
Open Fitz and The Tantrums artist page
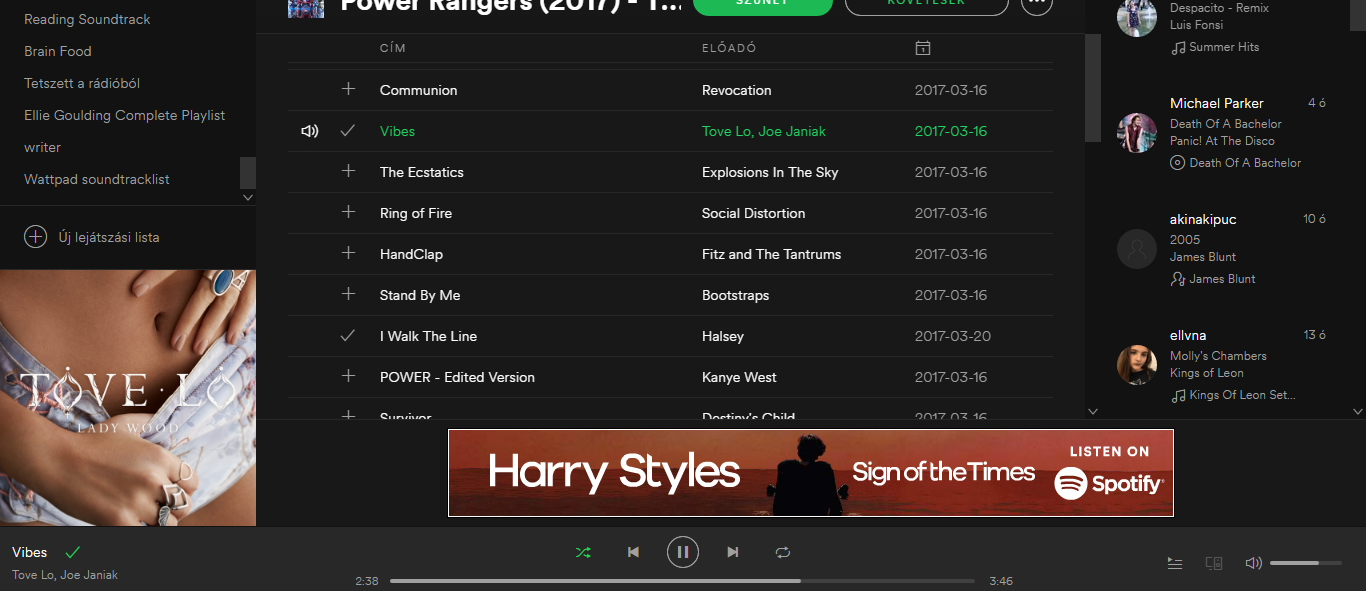772,254
